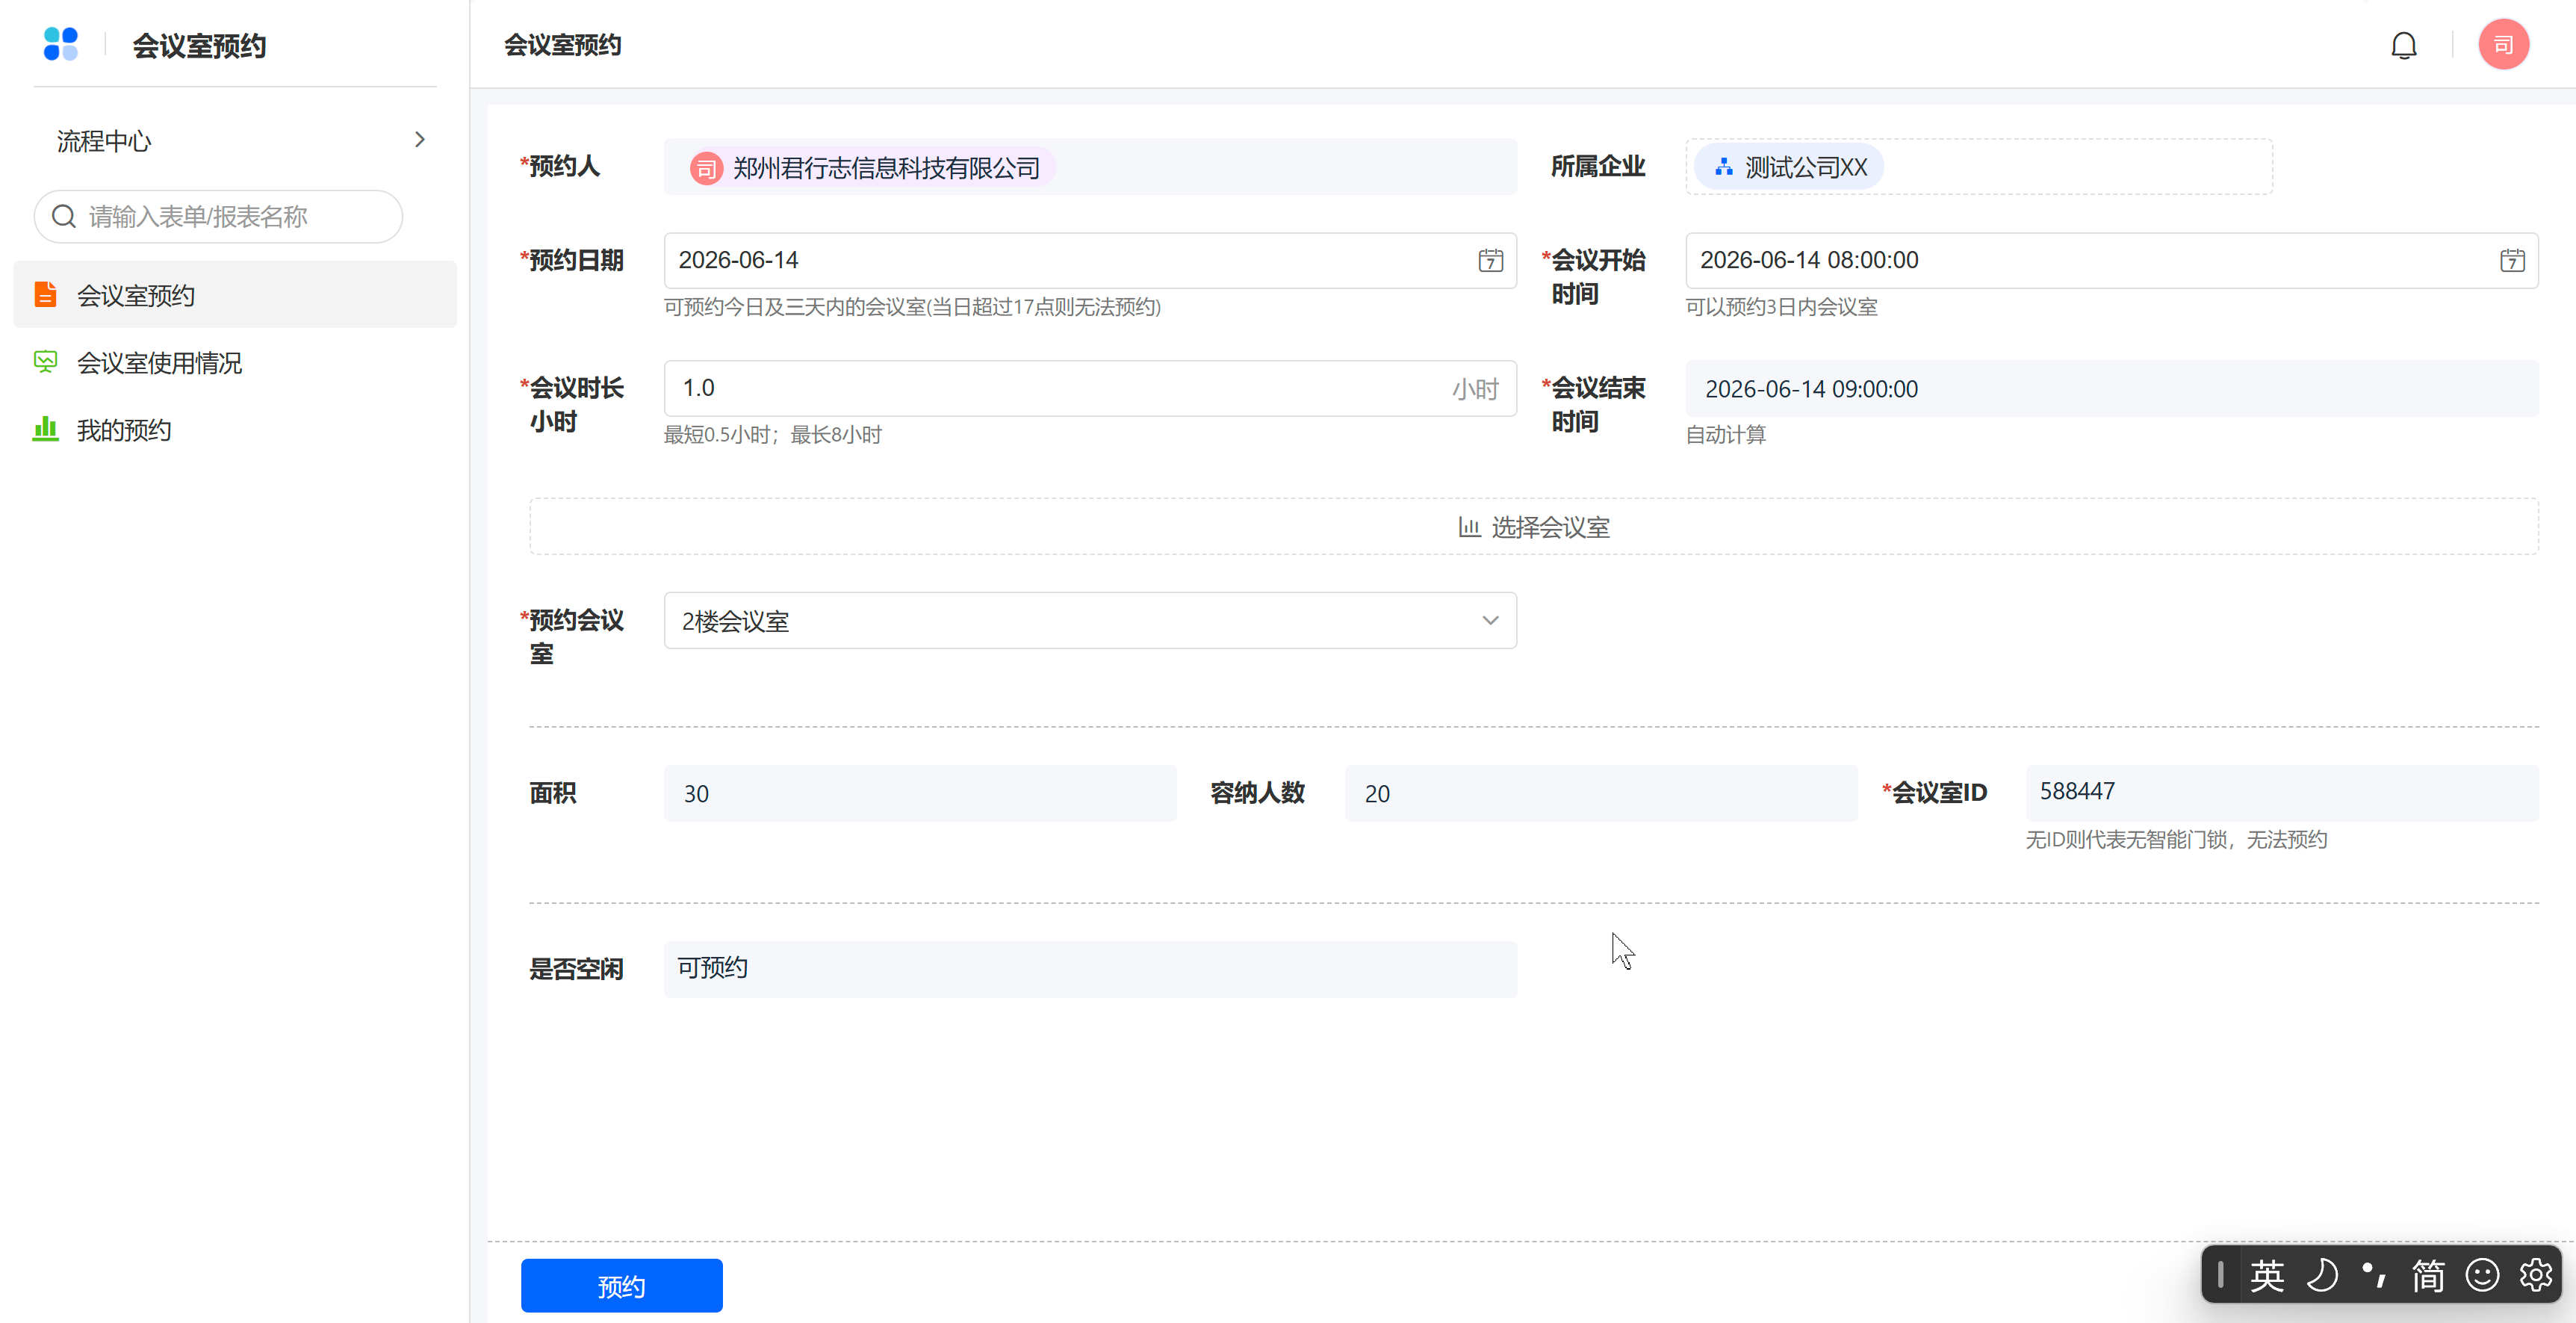Click the 会议时长 input showing 1.0
The height and width of the screenshot is (1323, 2576).
[1090, 388]
